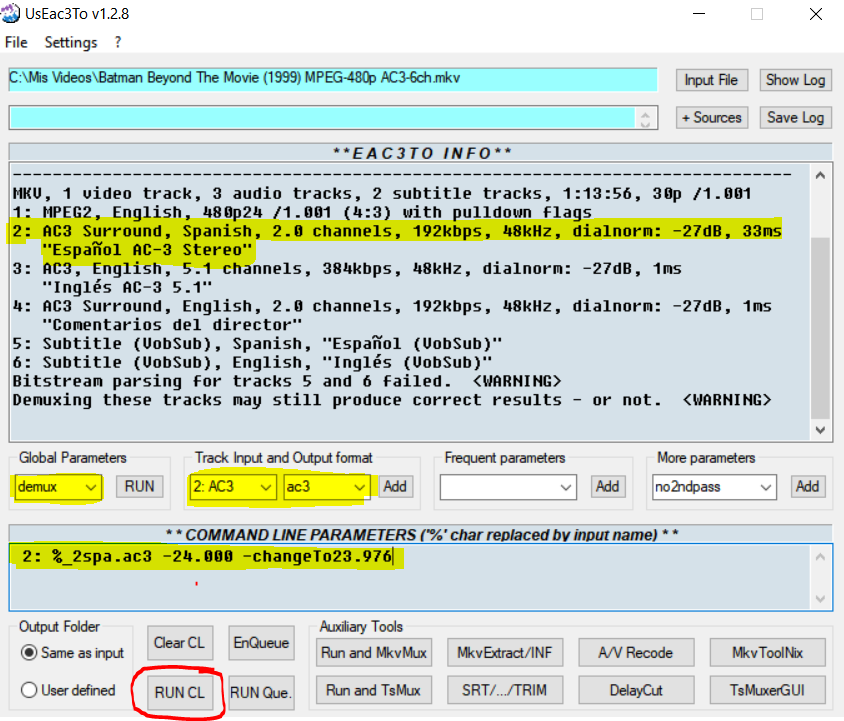Click track line '1: MPEG2, English, 480p24'

302,212
